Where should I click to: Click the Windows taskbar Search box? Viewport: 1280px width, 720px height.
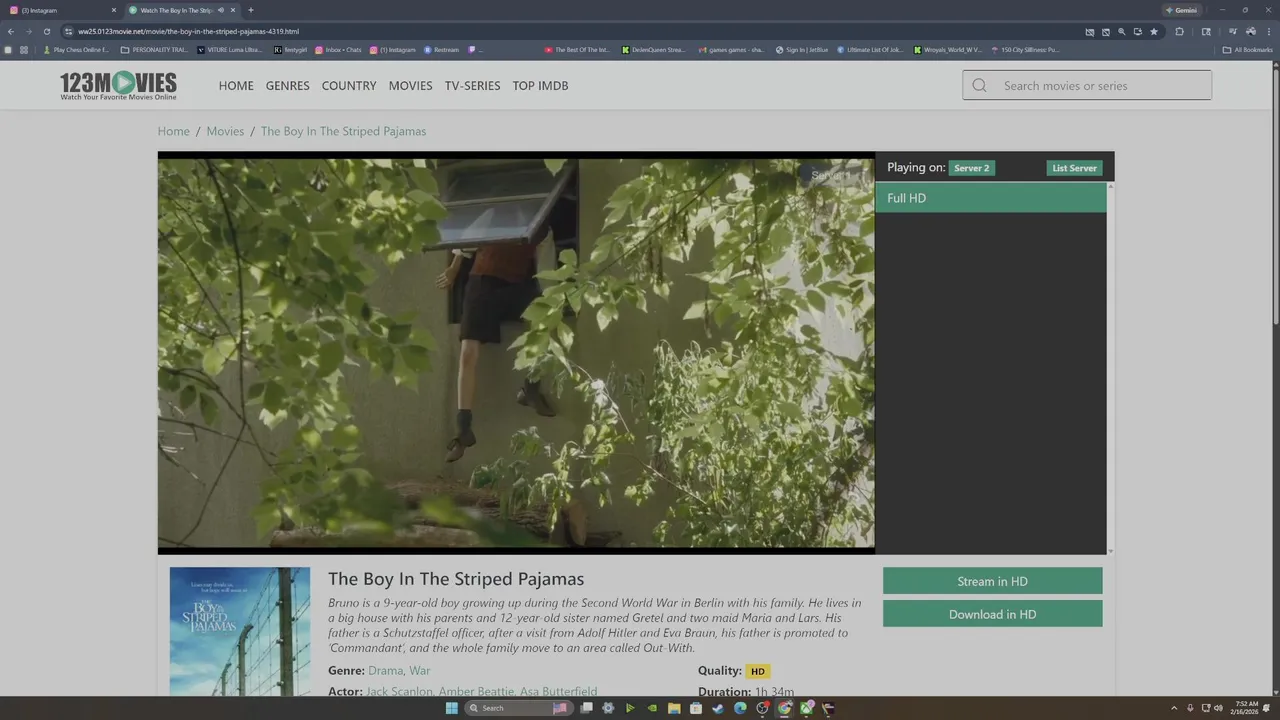(x=519, y=708)
